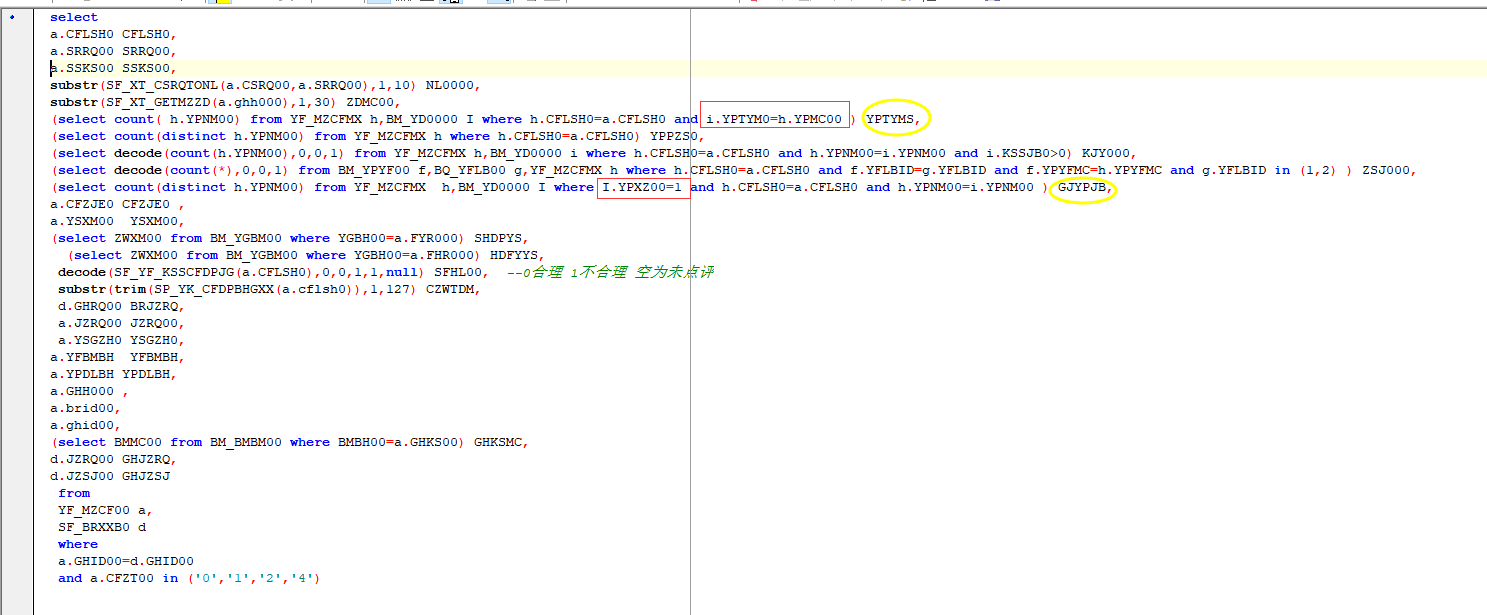Click the line 'a.CFLSH0 CFLSH0,'

point(113,34)
